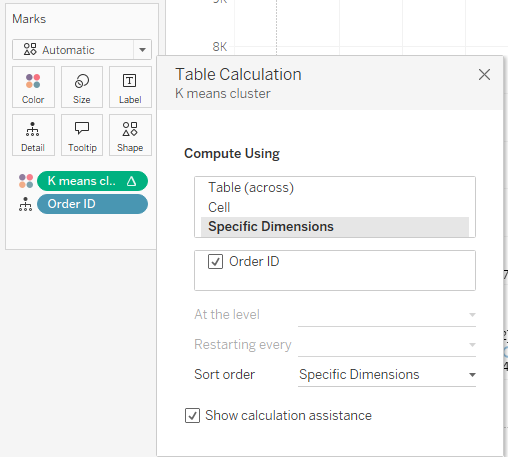Screen dimensions: 508x457
Task: Click the Order ID pill
Action: [x=92, y=204]
